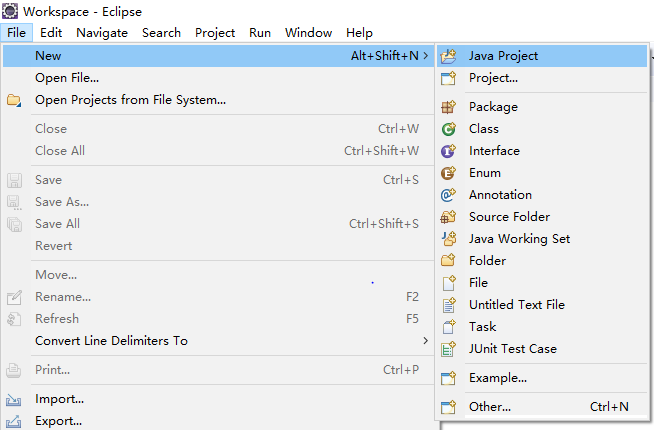Screen dimensions: 654x430
Task: Expand the New submenu arrow
Action: (x=425, y=55)
